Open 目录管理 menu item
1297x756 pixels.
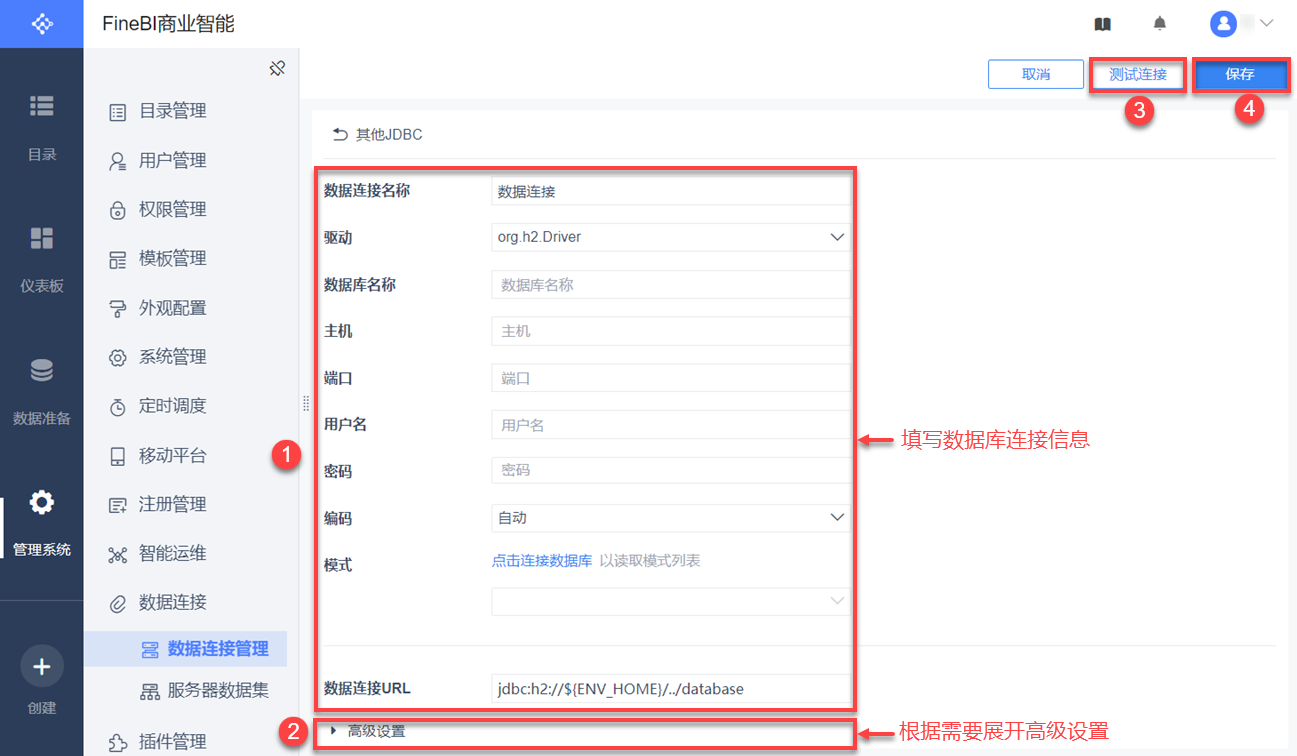tap(173, 111)
